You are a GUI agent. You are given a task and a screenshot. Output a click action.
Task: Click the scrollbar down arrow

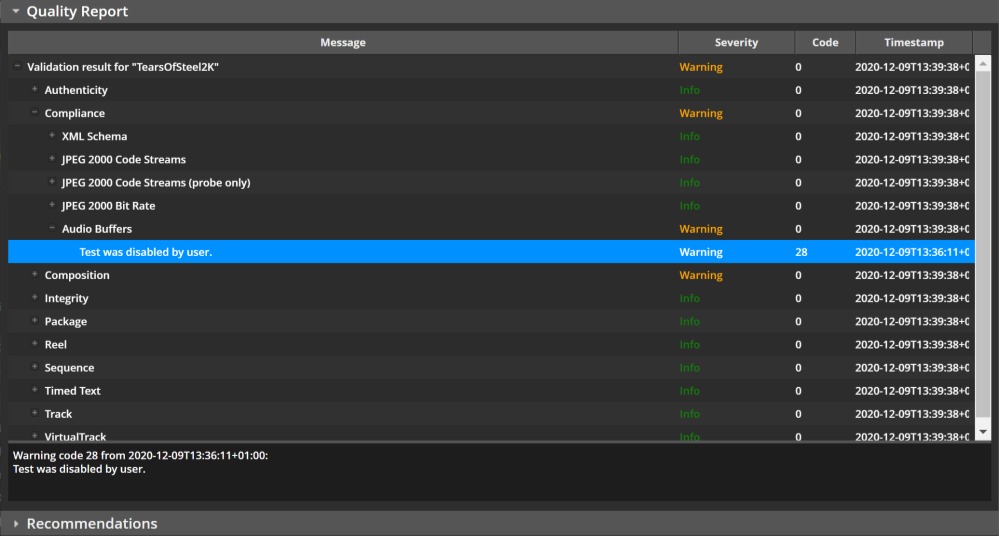pyautogui.click(x=983, y=431)
